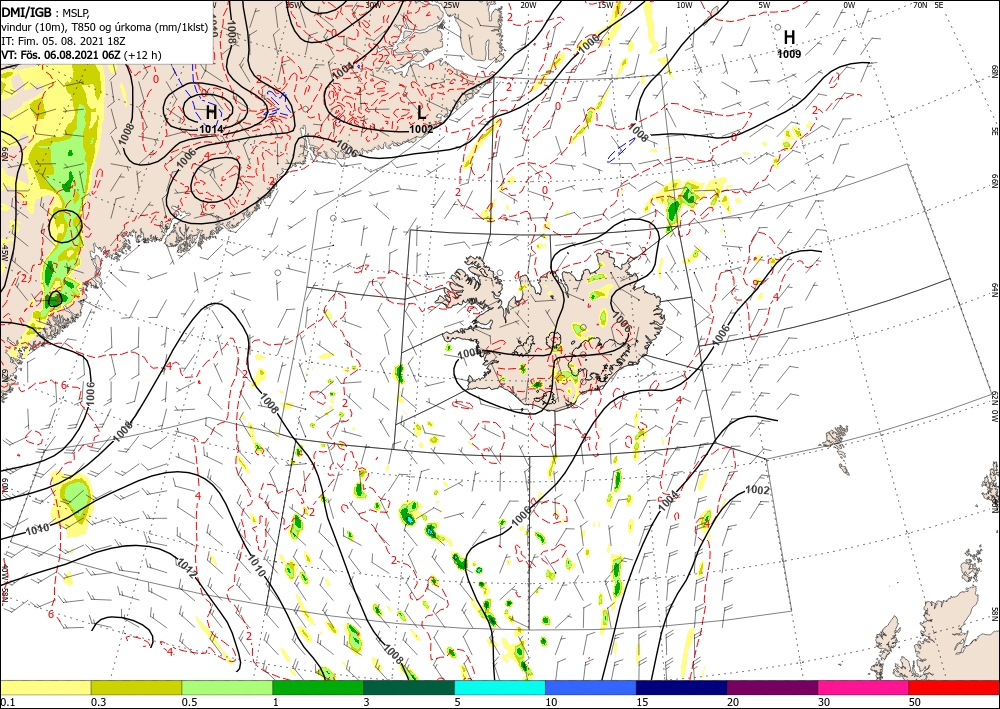Click the 20W longitude label at top
The image size is (1000, 709).
(527, 5)
